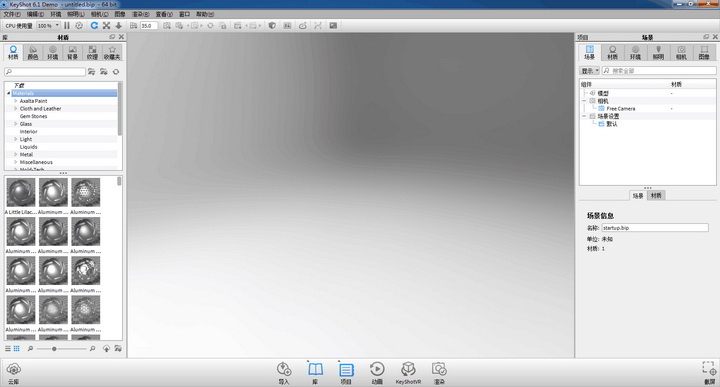Collapse the 场景设置 node in scene tree
The width and height of the screenshot is (720, 387).
(584, 116)
